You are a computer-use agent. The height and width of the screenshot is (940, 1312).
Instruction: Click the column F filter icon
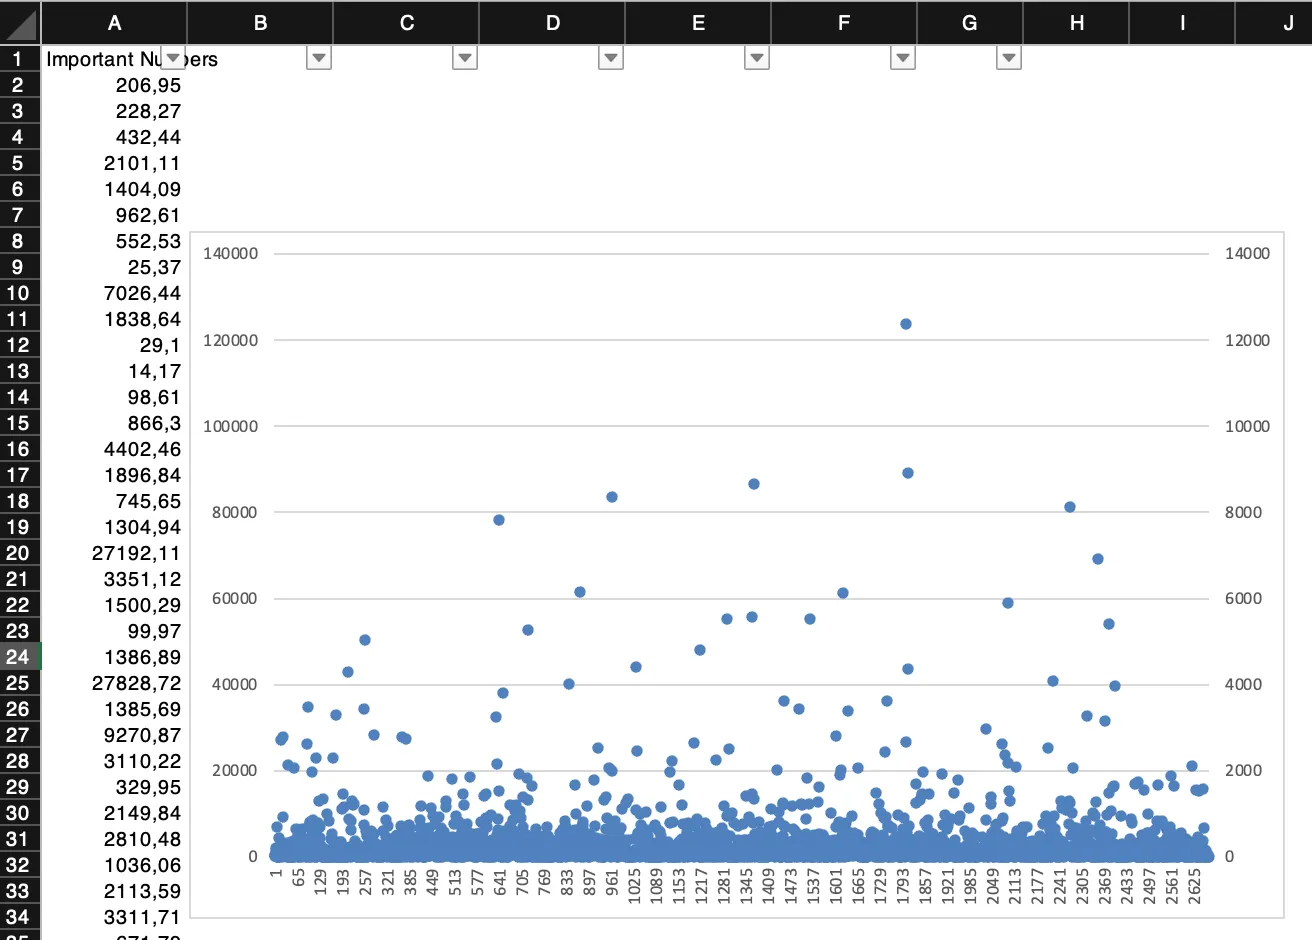902,58
